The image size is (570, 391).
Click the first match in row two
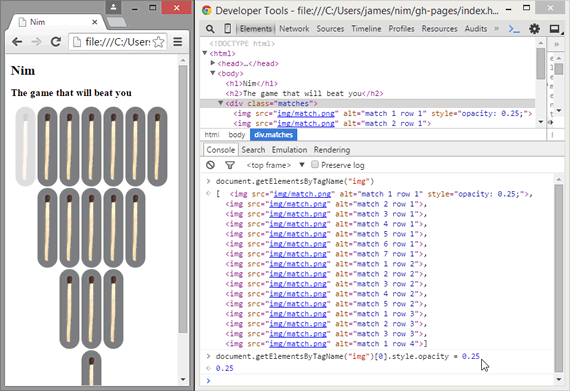[x=47, y=228]
